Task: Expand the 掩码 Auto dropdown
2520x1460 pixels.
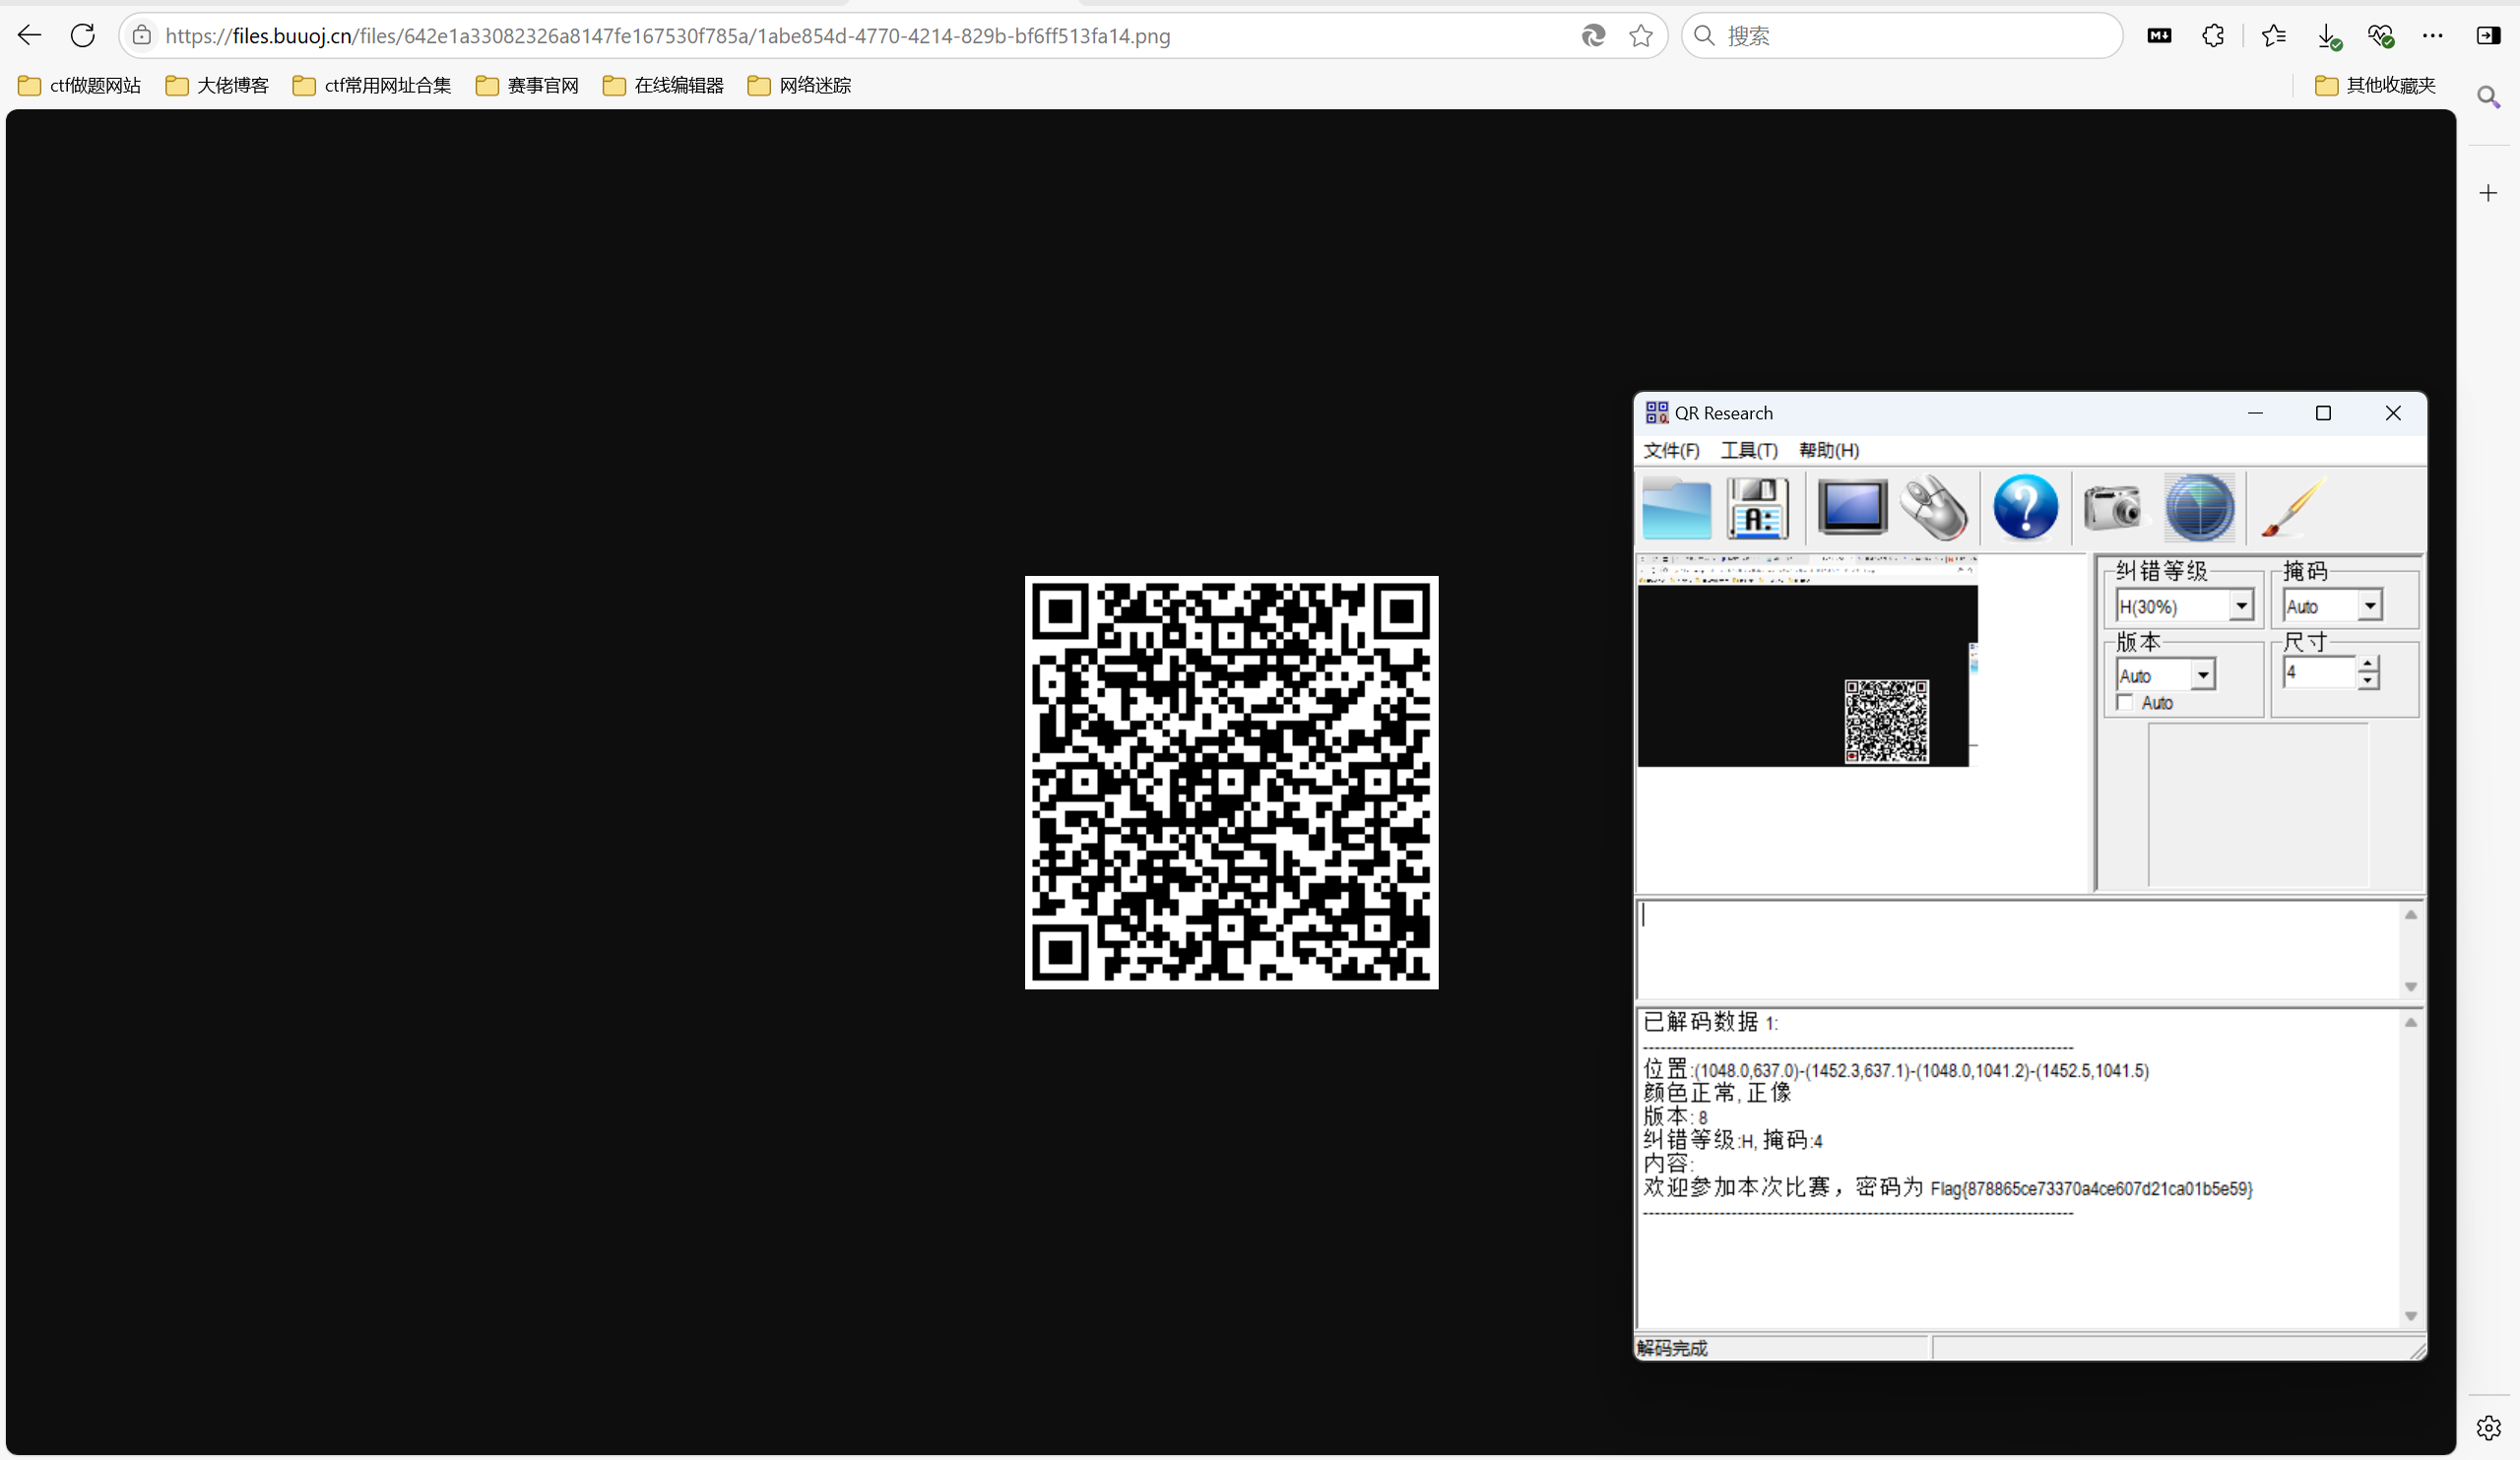Action: tap(2370, 606)
